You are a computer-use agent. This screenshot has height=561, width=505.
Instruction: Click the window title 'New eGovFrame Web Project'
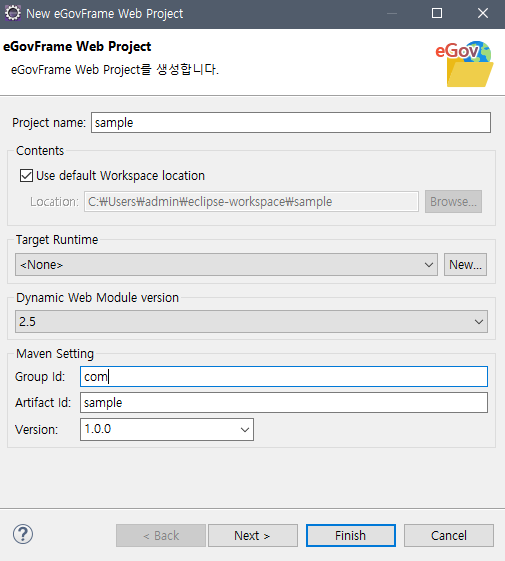[x=105, y=14]
